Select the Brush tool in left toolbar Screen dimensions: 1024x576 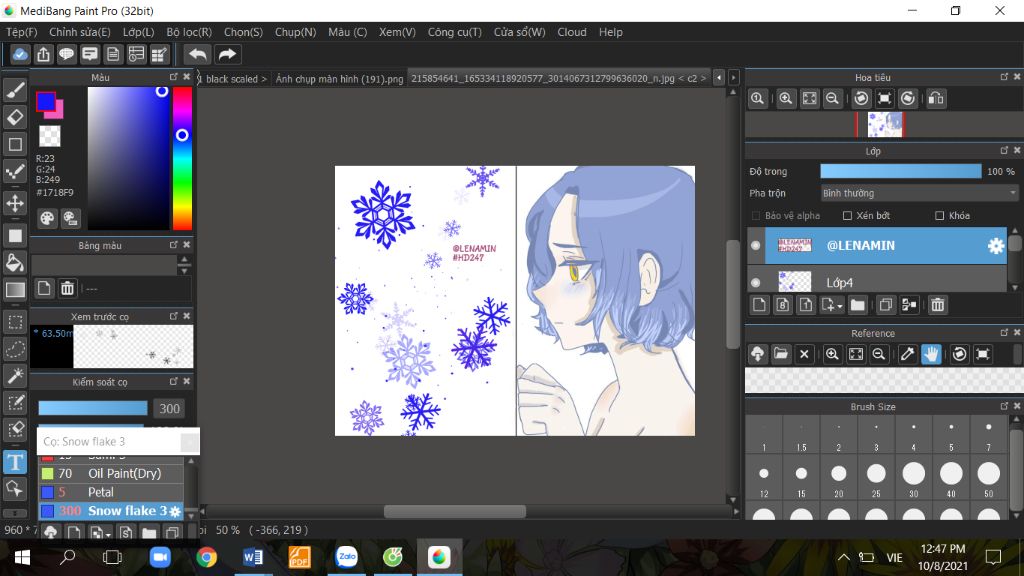[x=15, y=90]
